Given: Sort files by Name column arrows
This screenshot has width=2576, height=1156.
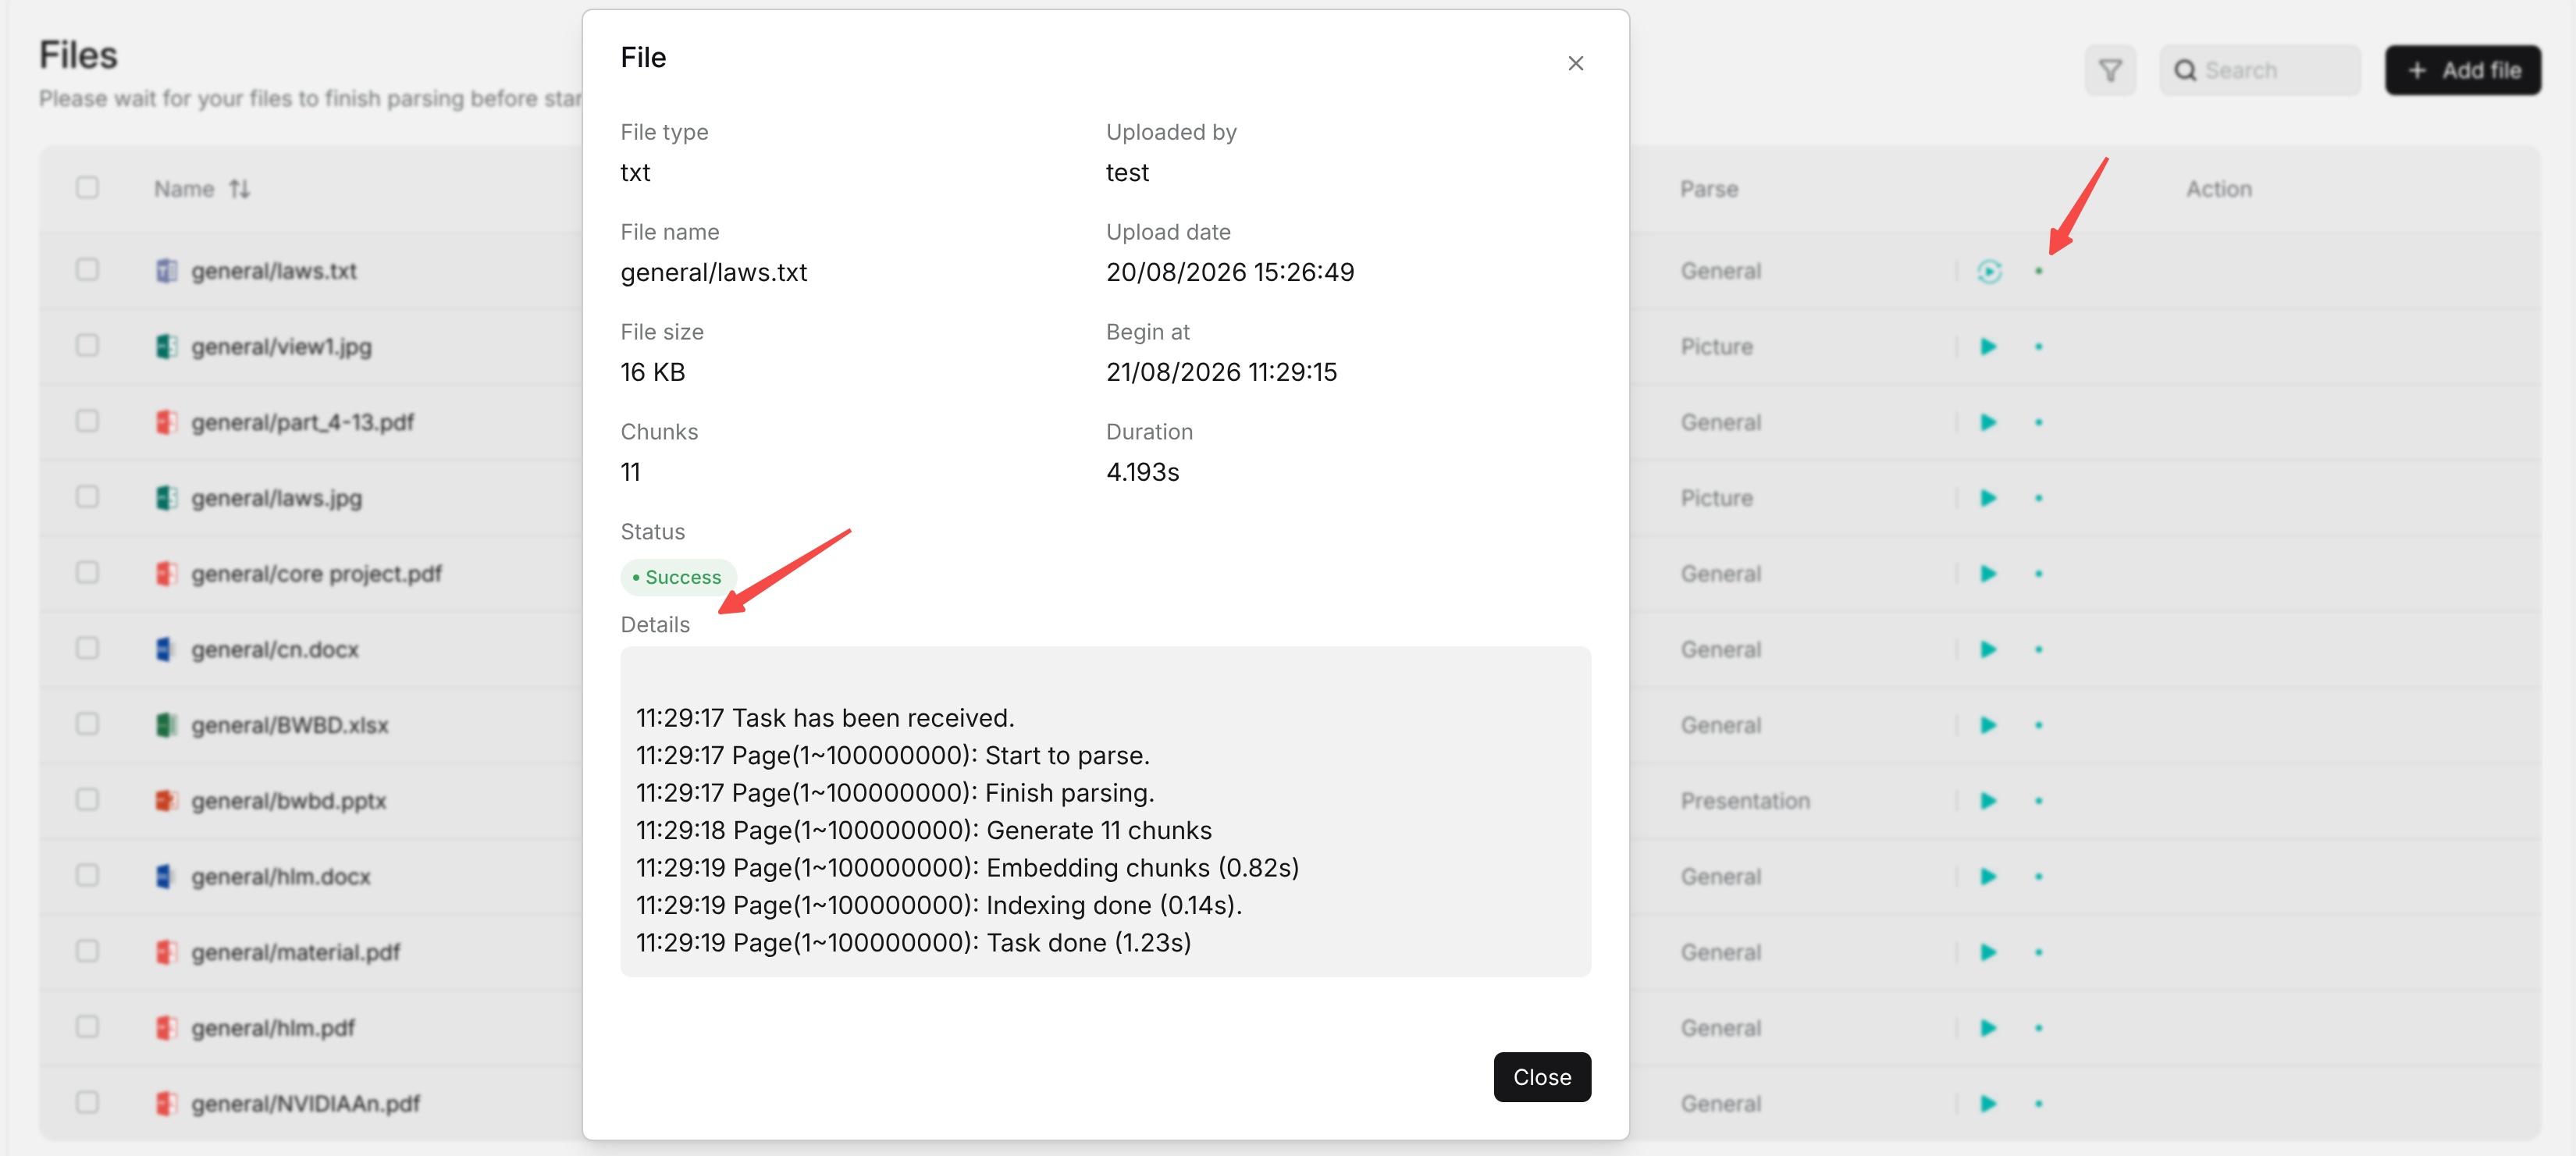Looking at the screenshot, I should pyautogui.click(x=239, y=188).
